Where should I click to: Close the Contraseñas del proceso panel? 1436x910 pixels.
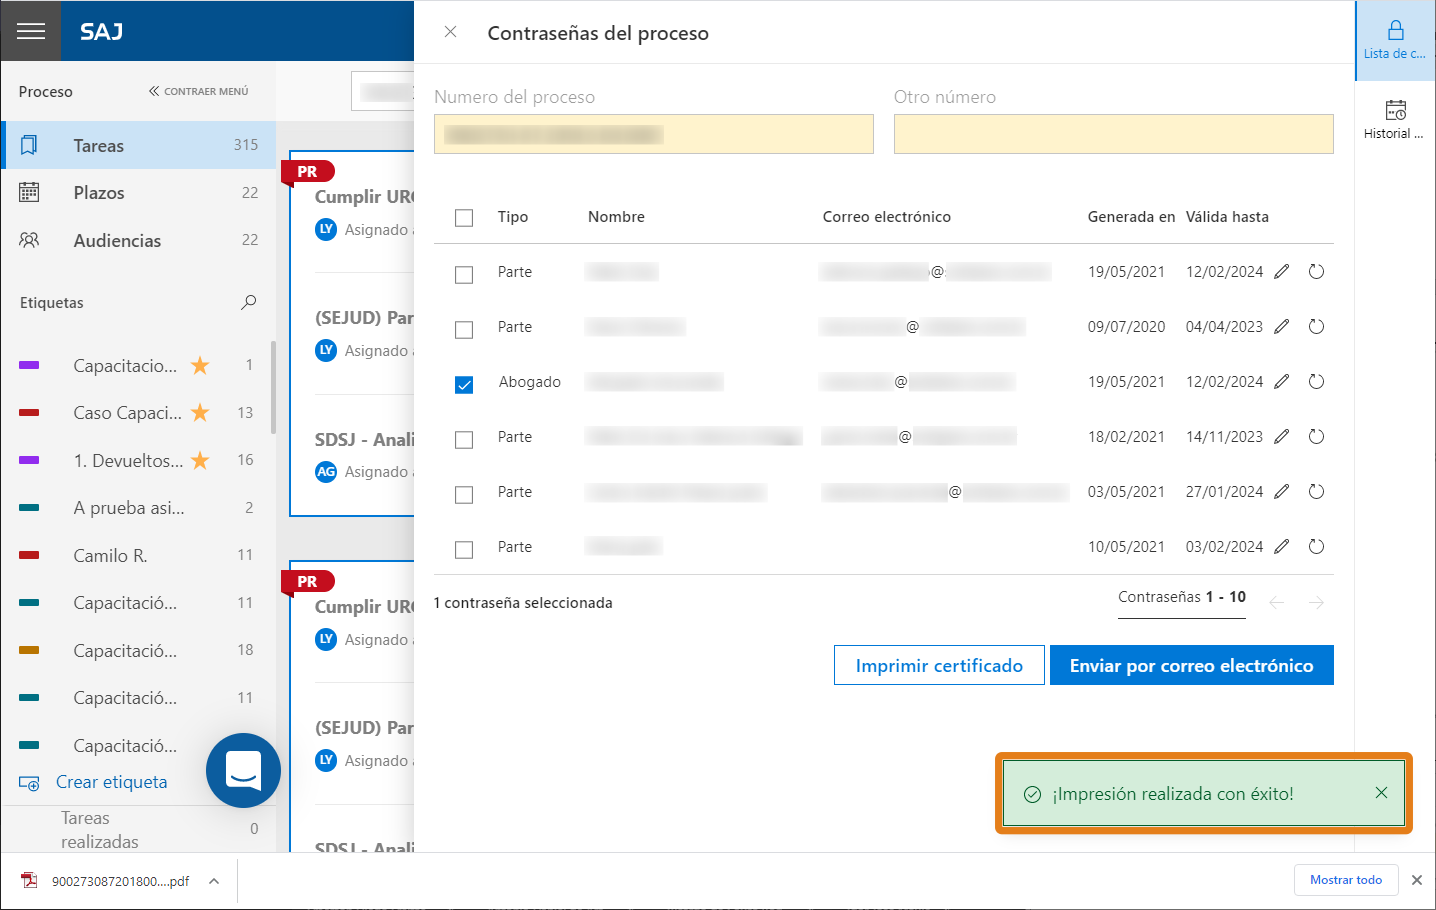[451, 32]
